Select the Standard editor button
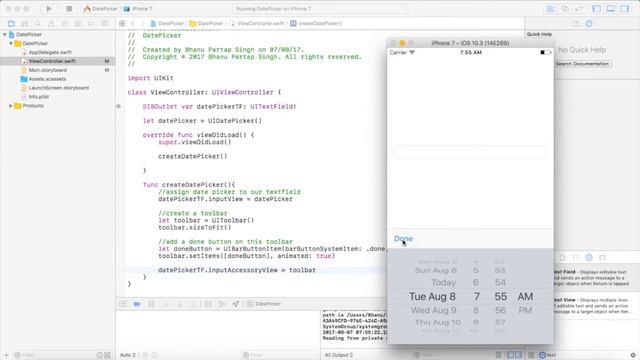The height and width of the screenshot is (360, 640). point(550,9)
